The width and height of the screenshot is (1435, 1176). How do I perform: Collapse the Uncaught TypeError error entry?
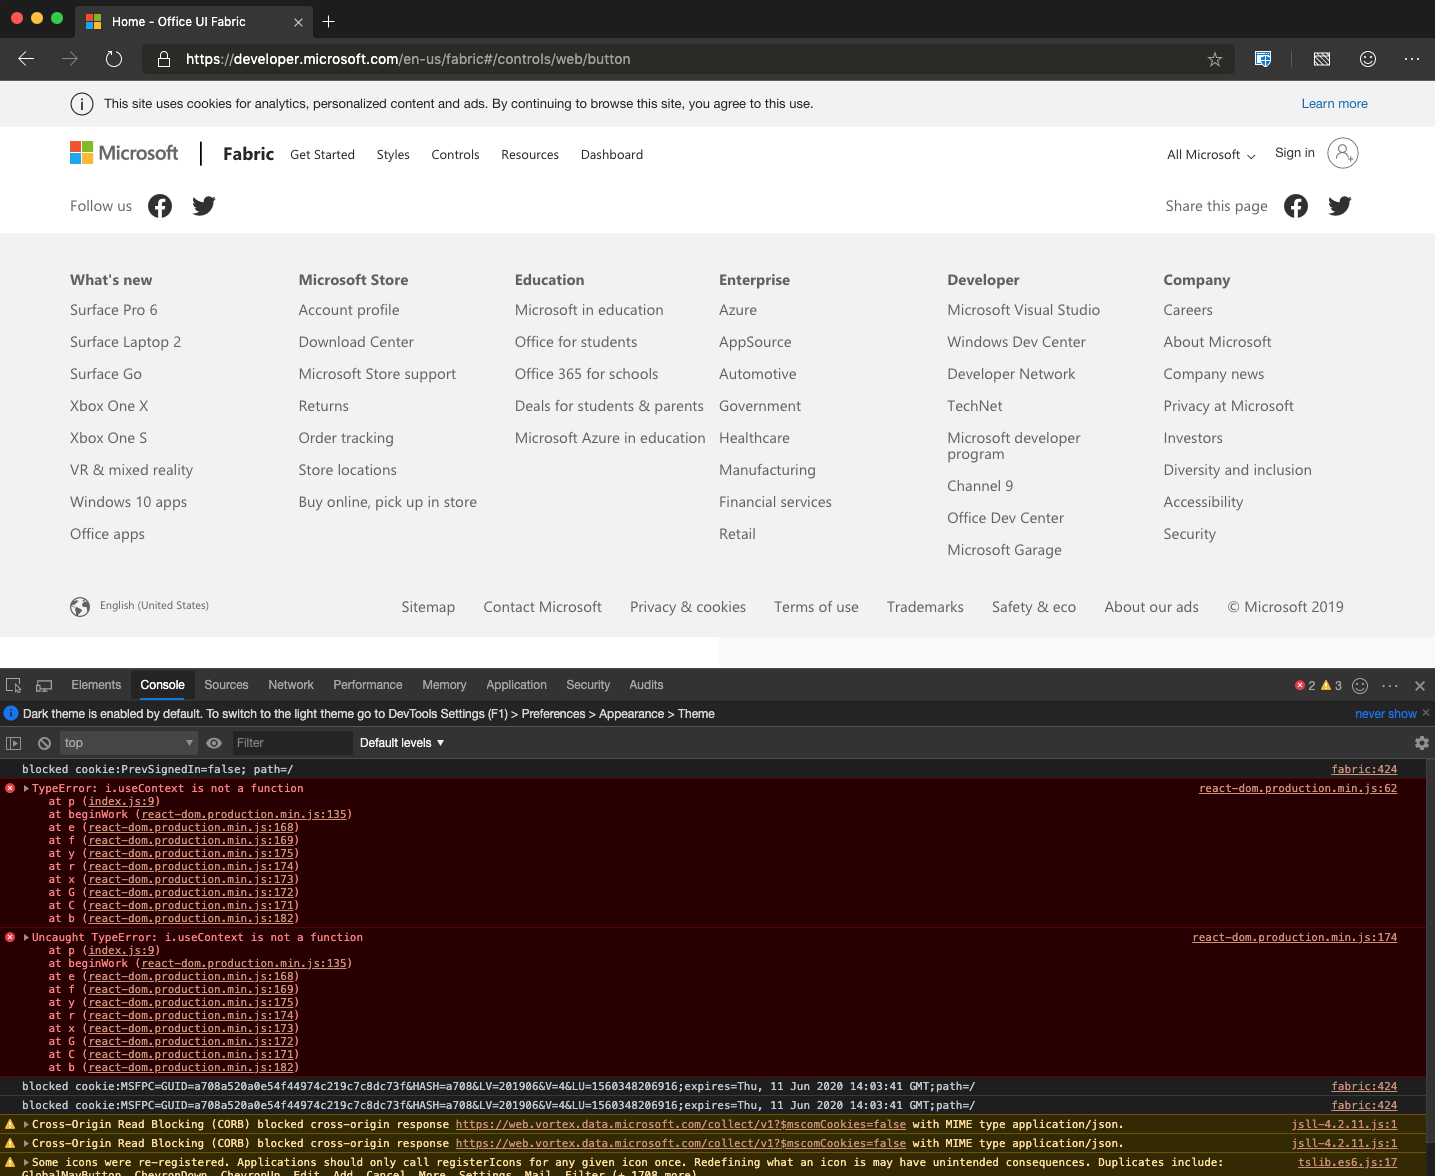click(26, 937)
